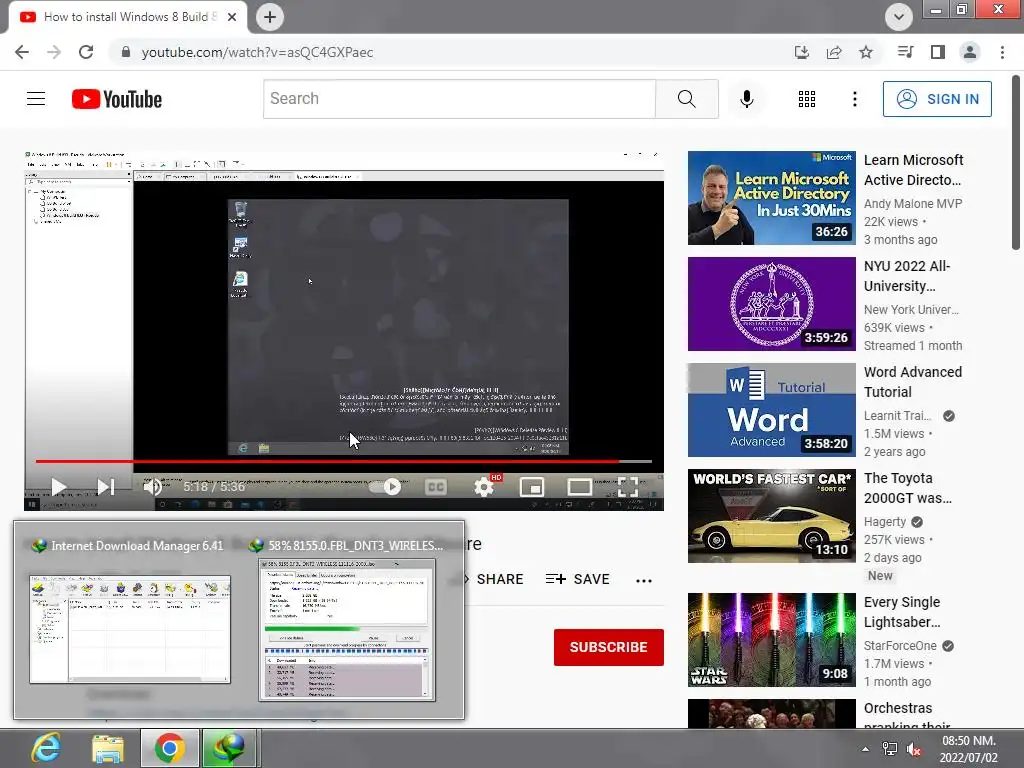Seek on the red video progress bar
1024x768 pixels.
click(344, 461)
